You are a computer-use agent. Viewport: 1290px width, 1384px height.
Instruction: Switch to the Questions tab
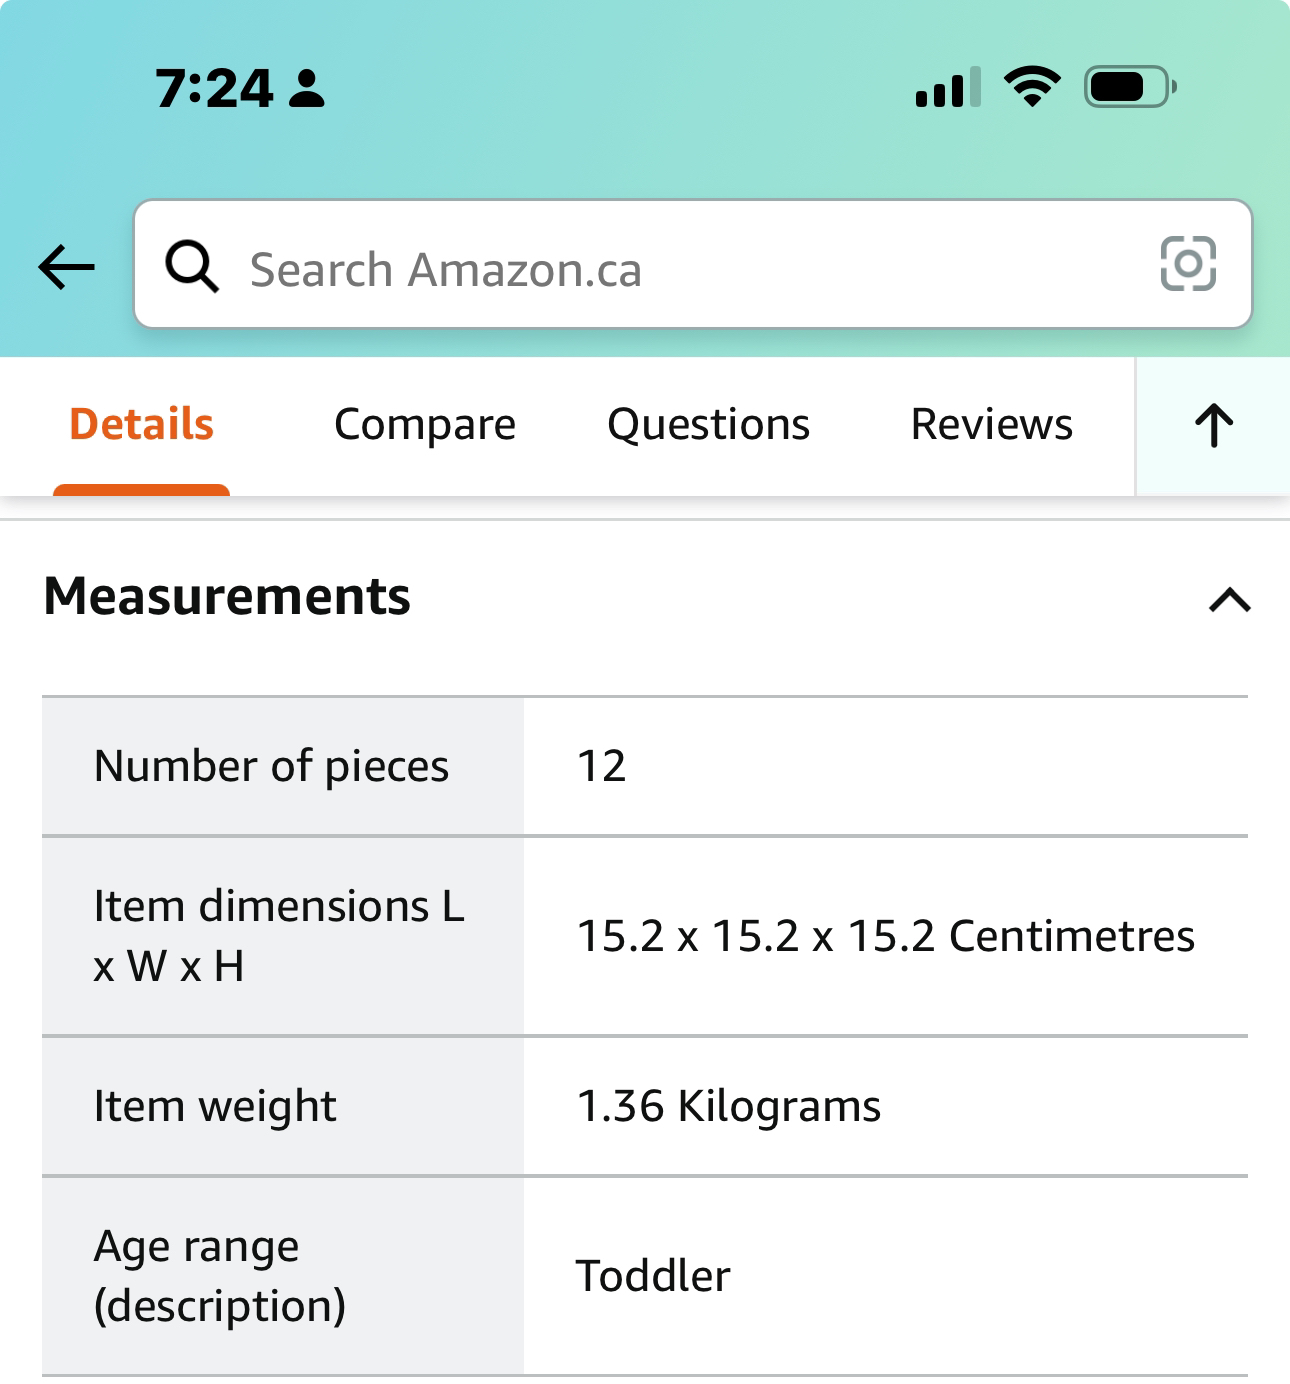coord(708,425)
